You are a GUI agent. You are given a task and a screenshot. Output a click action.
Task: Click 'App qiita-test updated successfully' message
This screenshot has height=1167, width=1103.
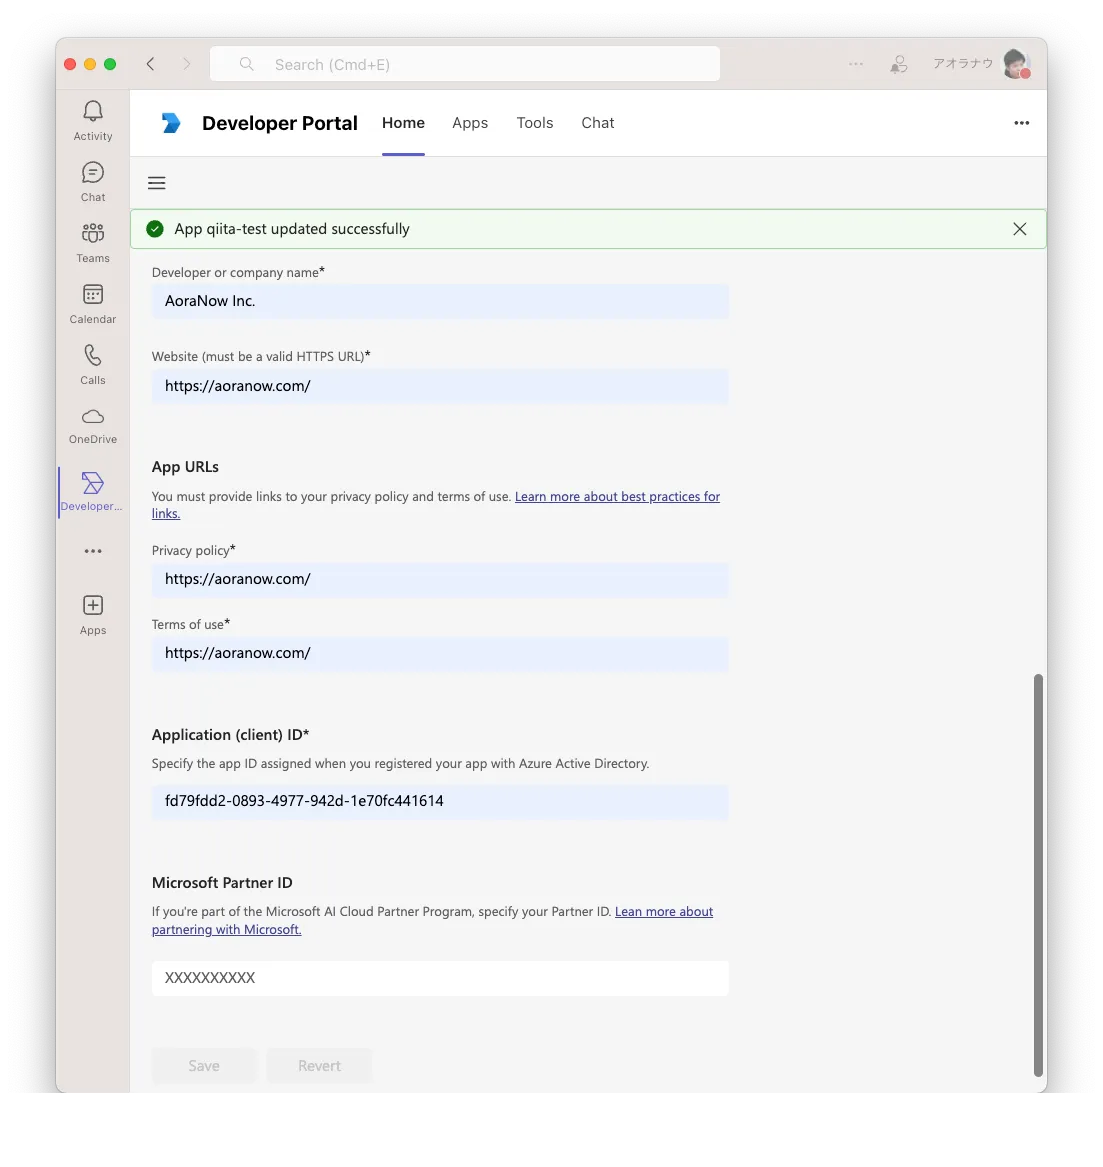pyautogui.click(x=292, y=229)
